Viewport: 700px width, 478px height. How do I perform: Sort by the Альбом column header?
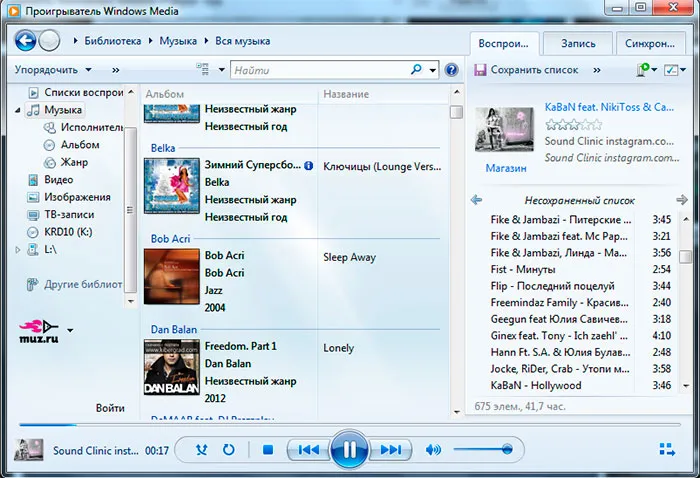point(165,94)
